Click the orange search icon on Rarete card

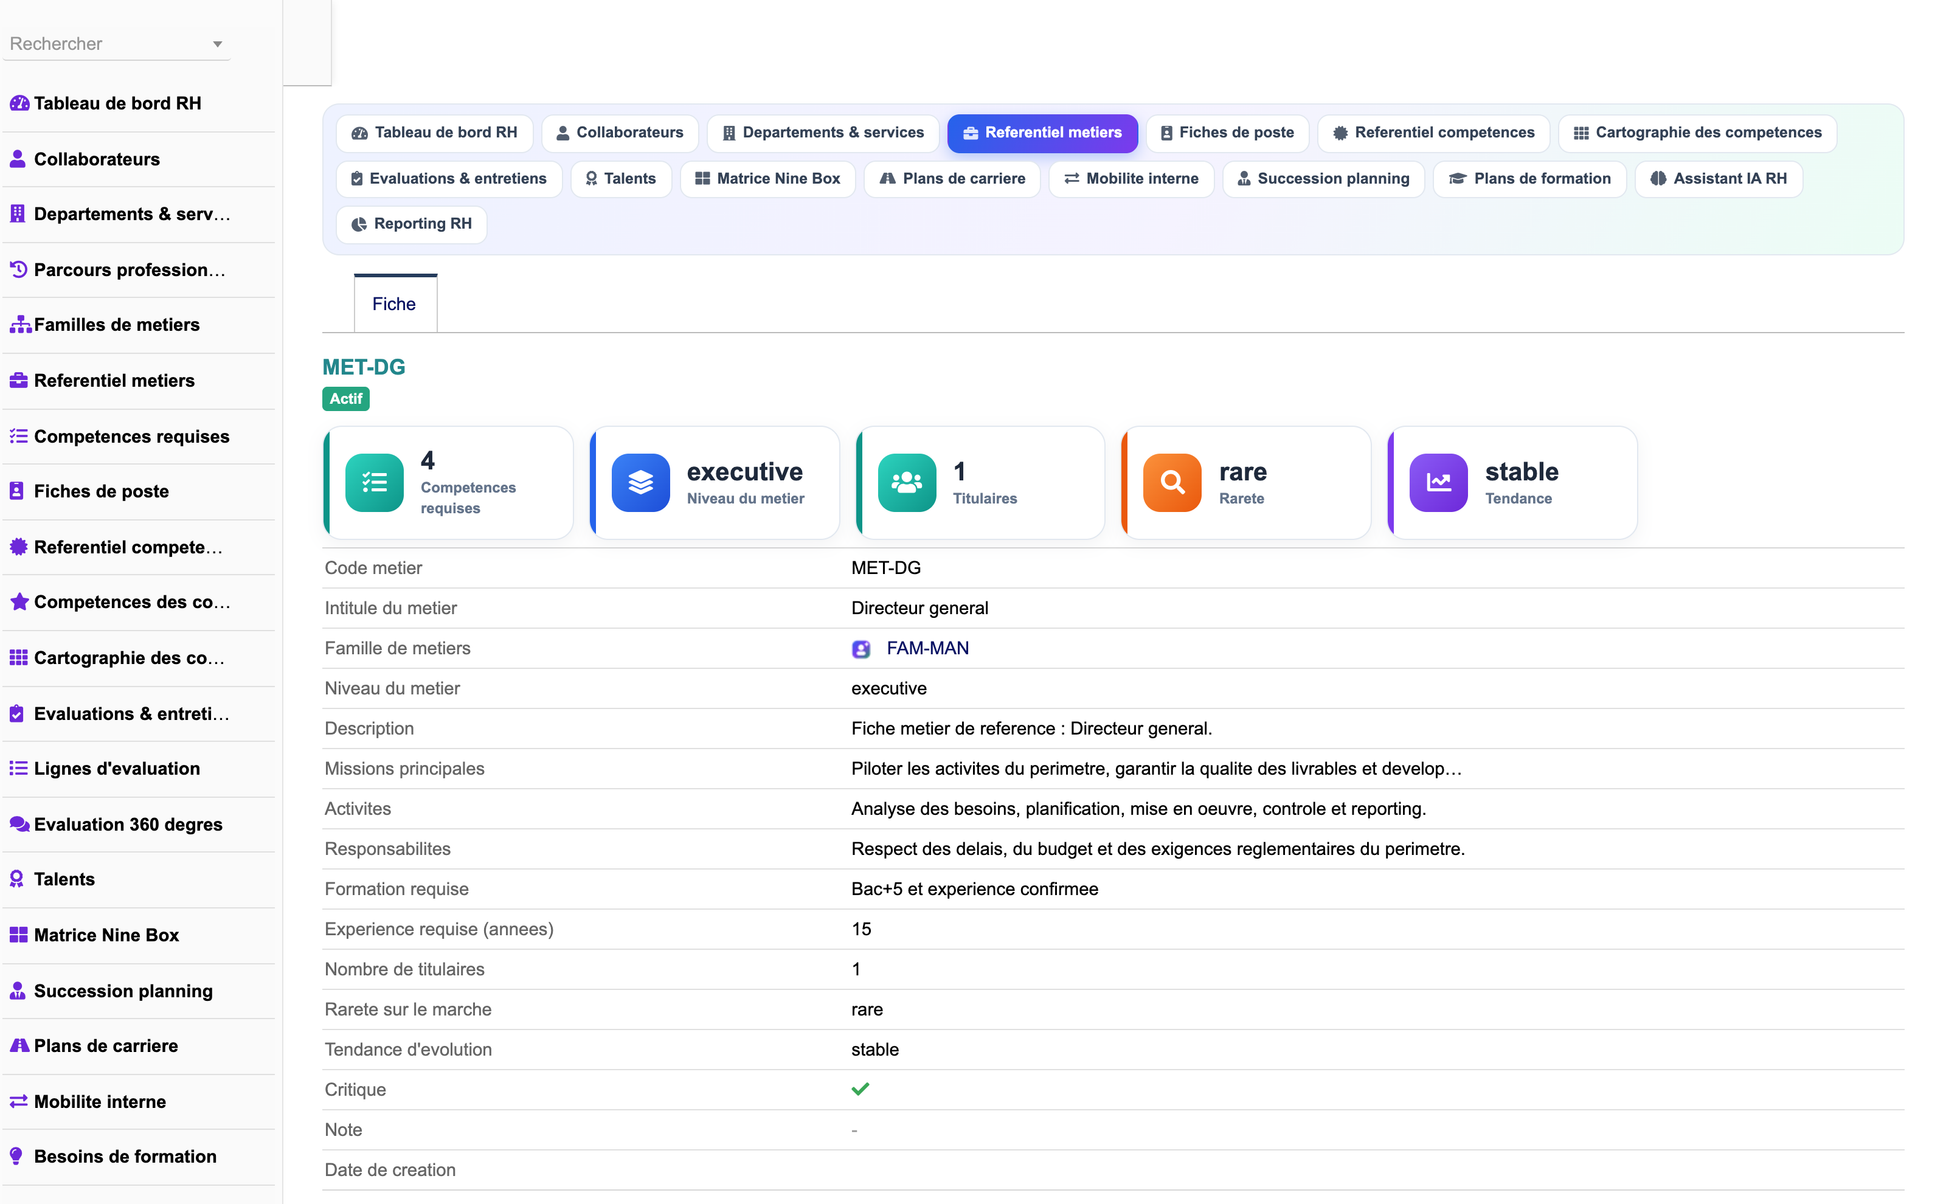pos(1172,483)
